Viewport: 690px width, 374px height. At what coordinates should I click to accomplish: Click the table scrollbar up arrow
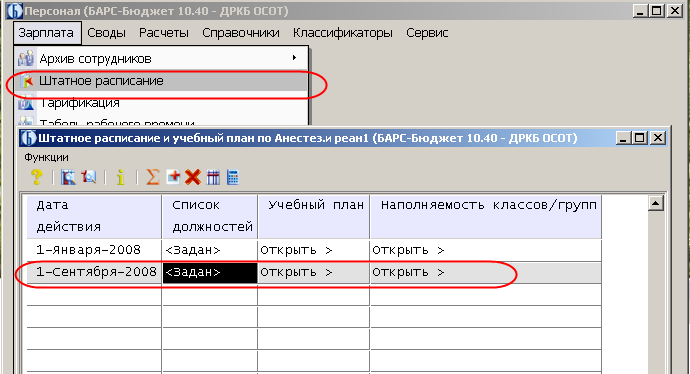click(656, 203)
